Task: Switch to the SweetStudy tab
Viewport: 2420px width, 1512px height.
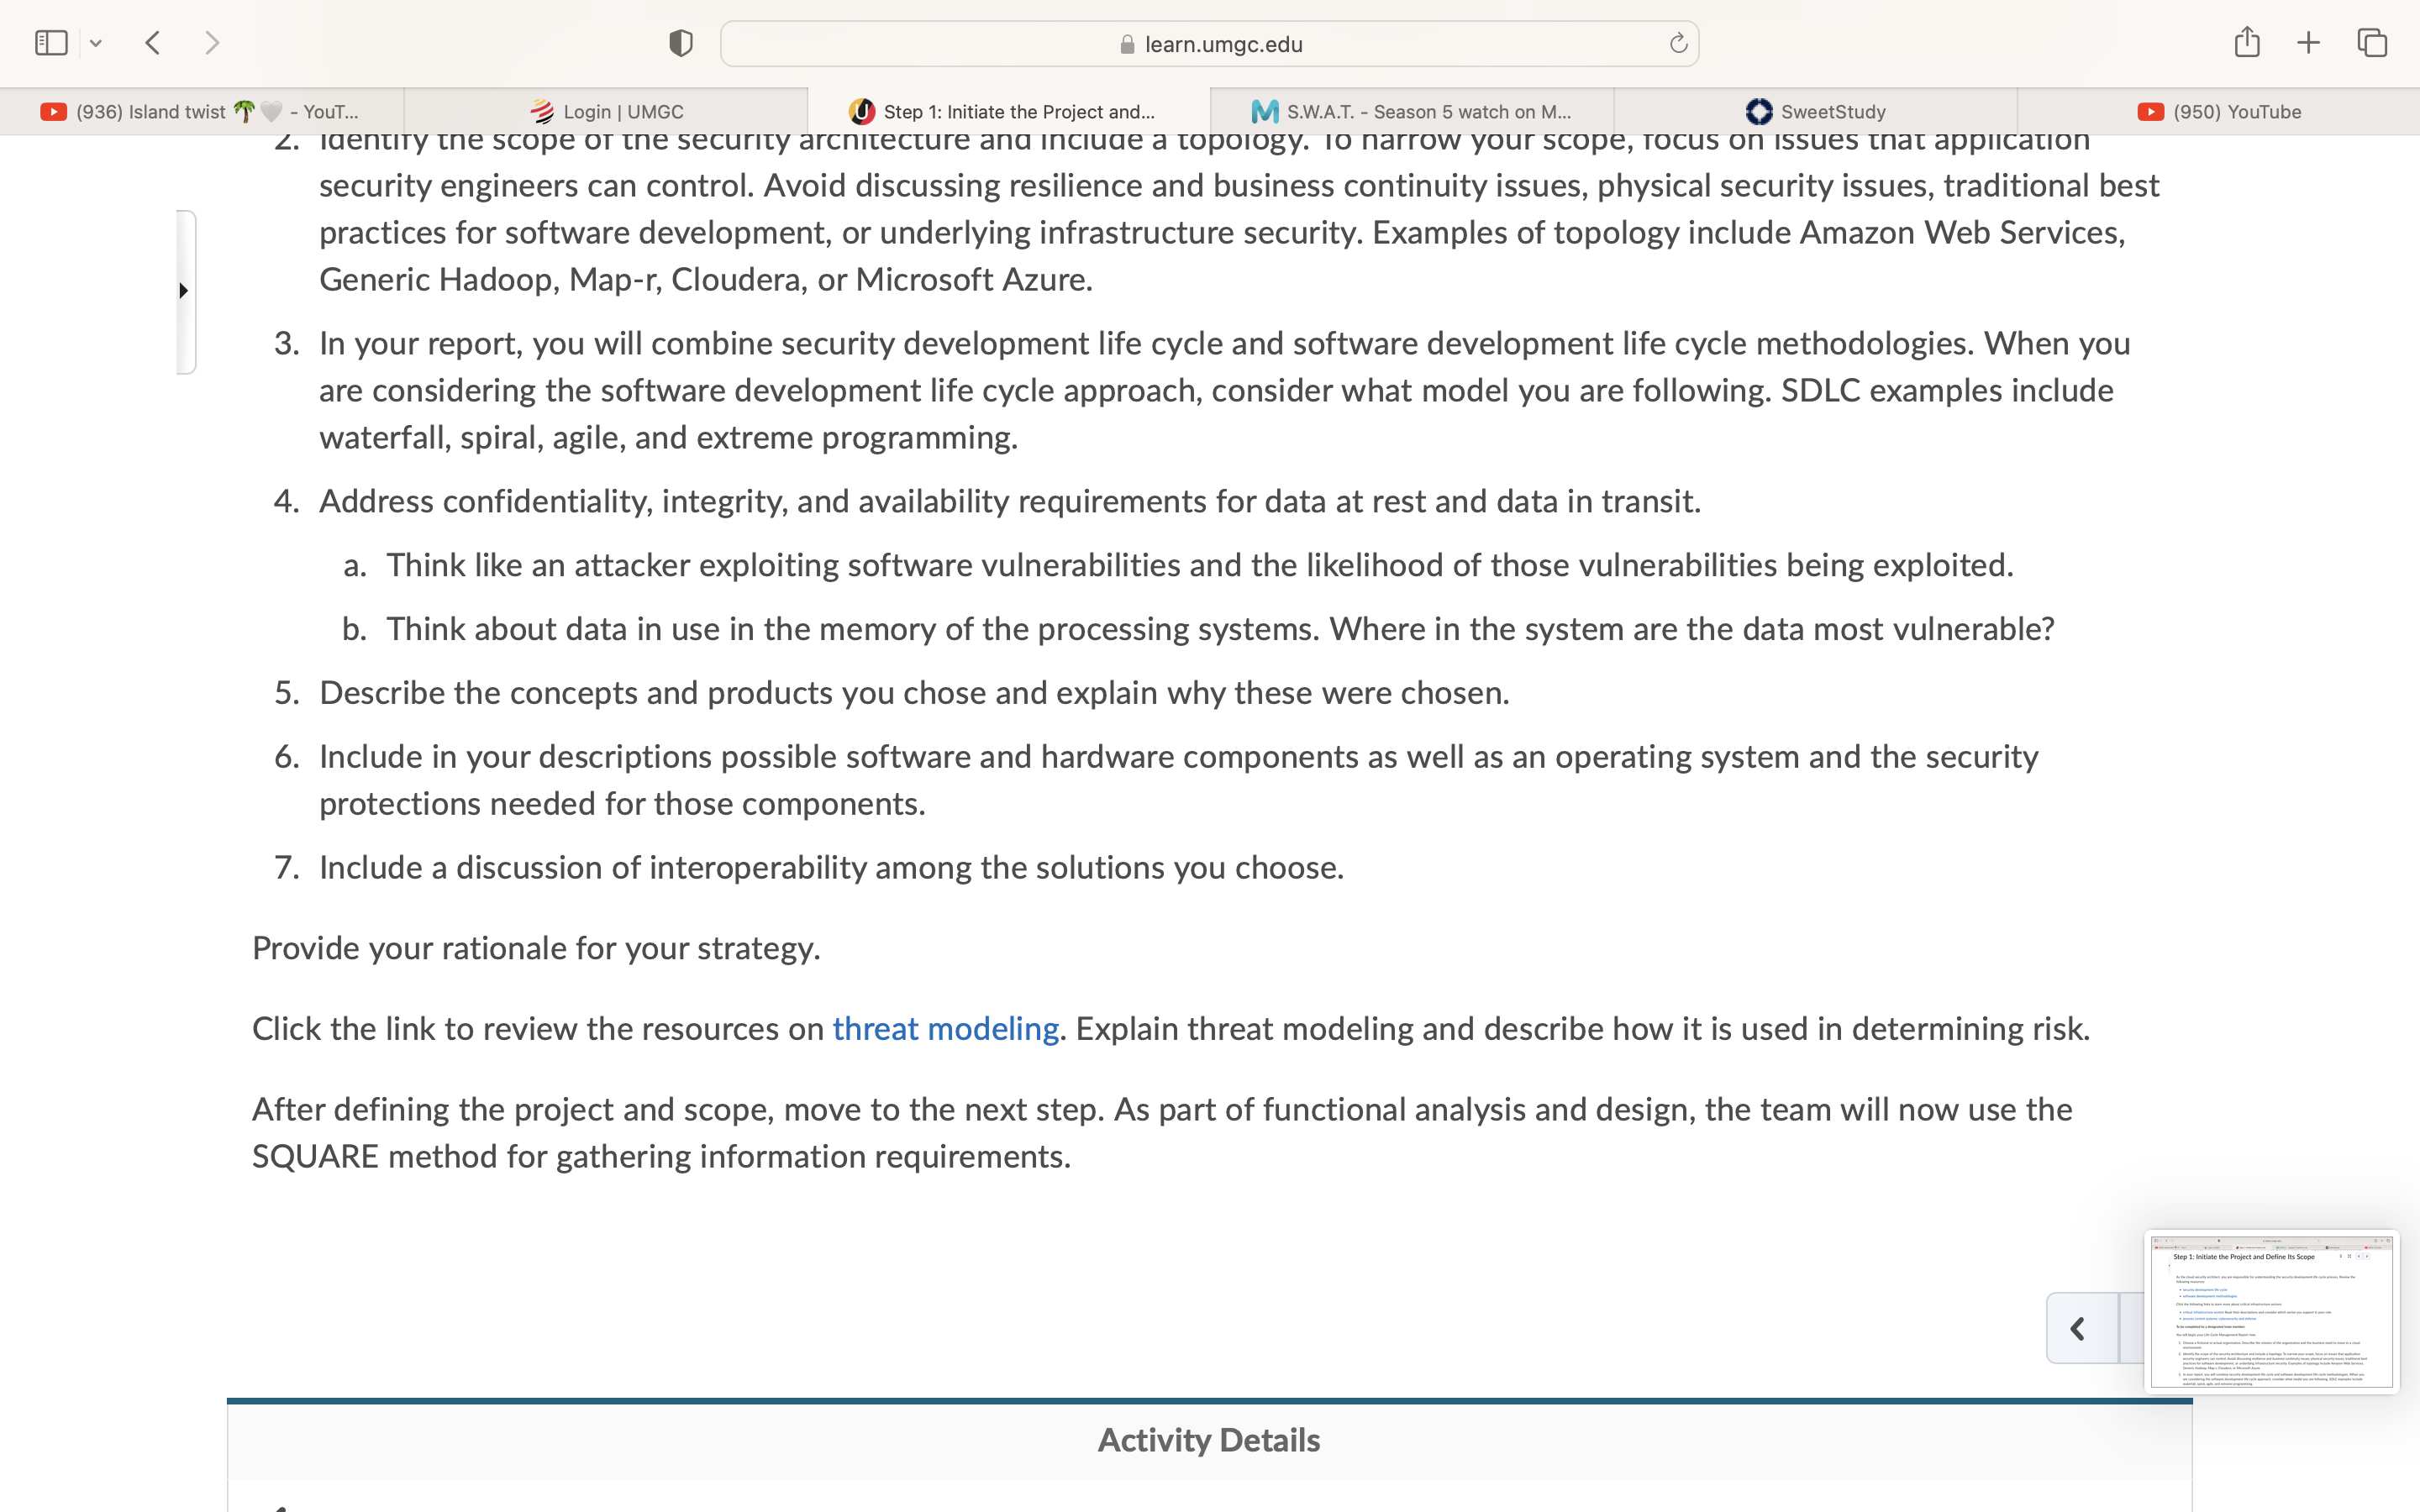Action: 1815,111
